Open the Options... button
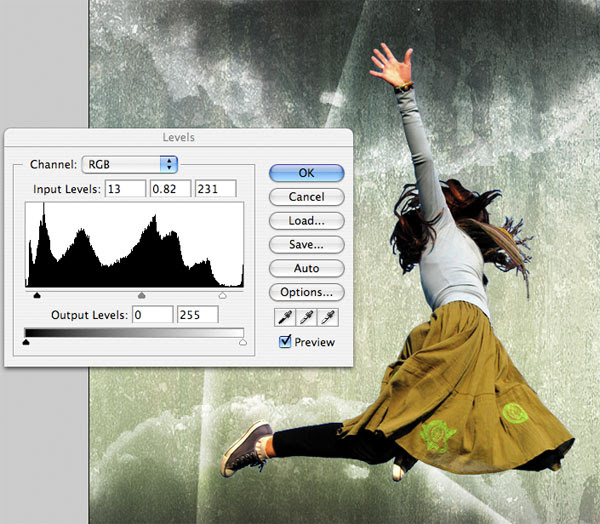 [x=307, y=292]
